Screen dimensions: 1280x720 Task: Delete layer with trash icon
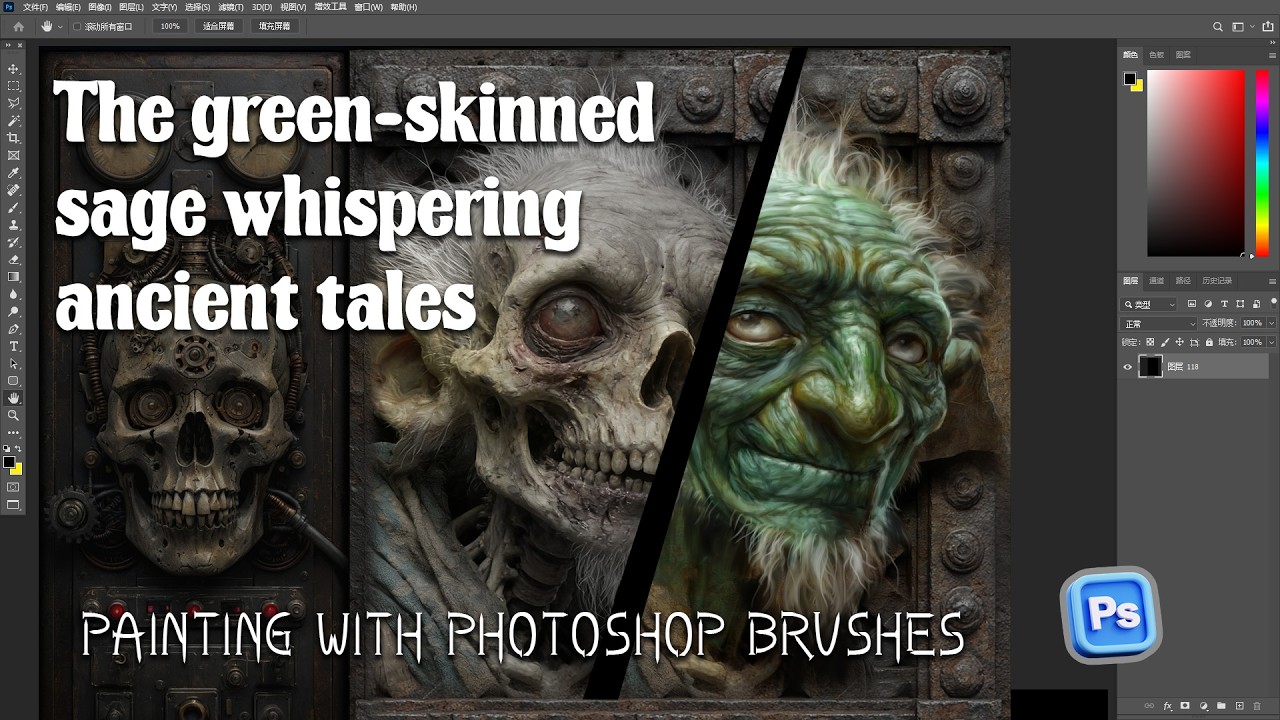click(x=1257, y=706)
